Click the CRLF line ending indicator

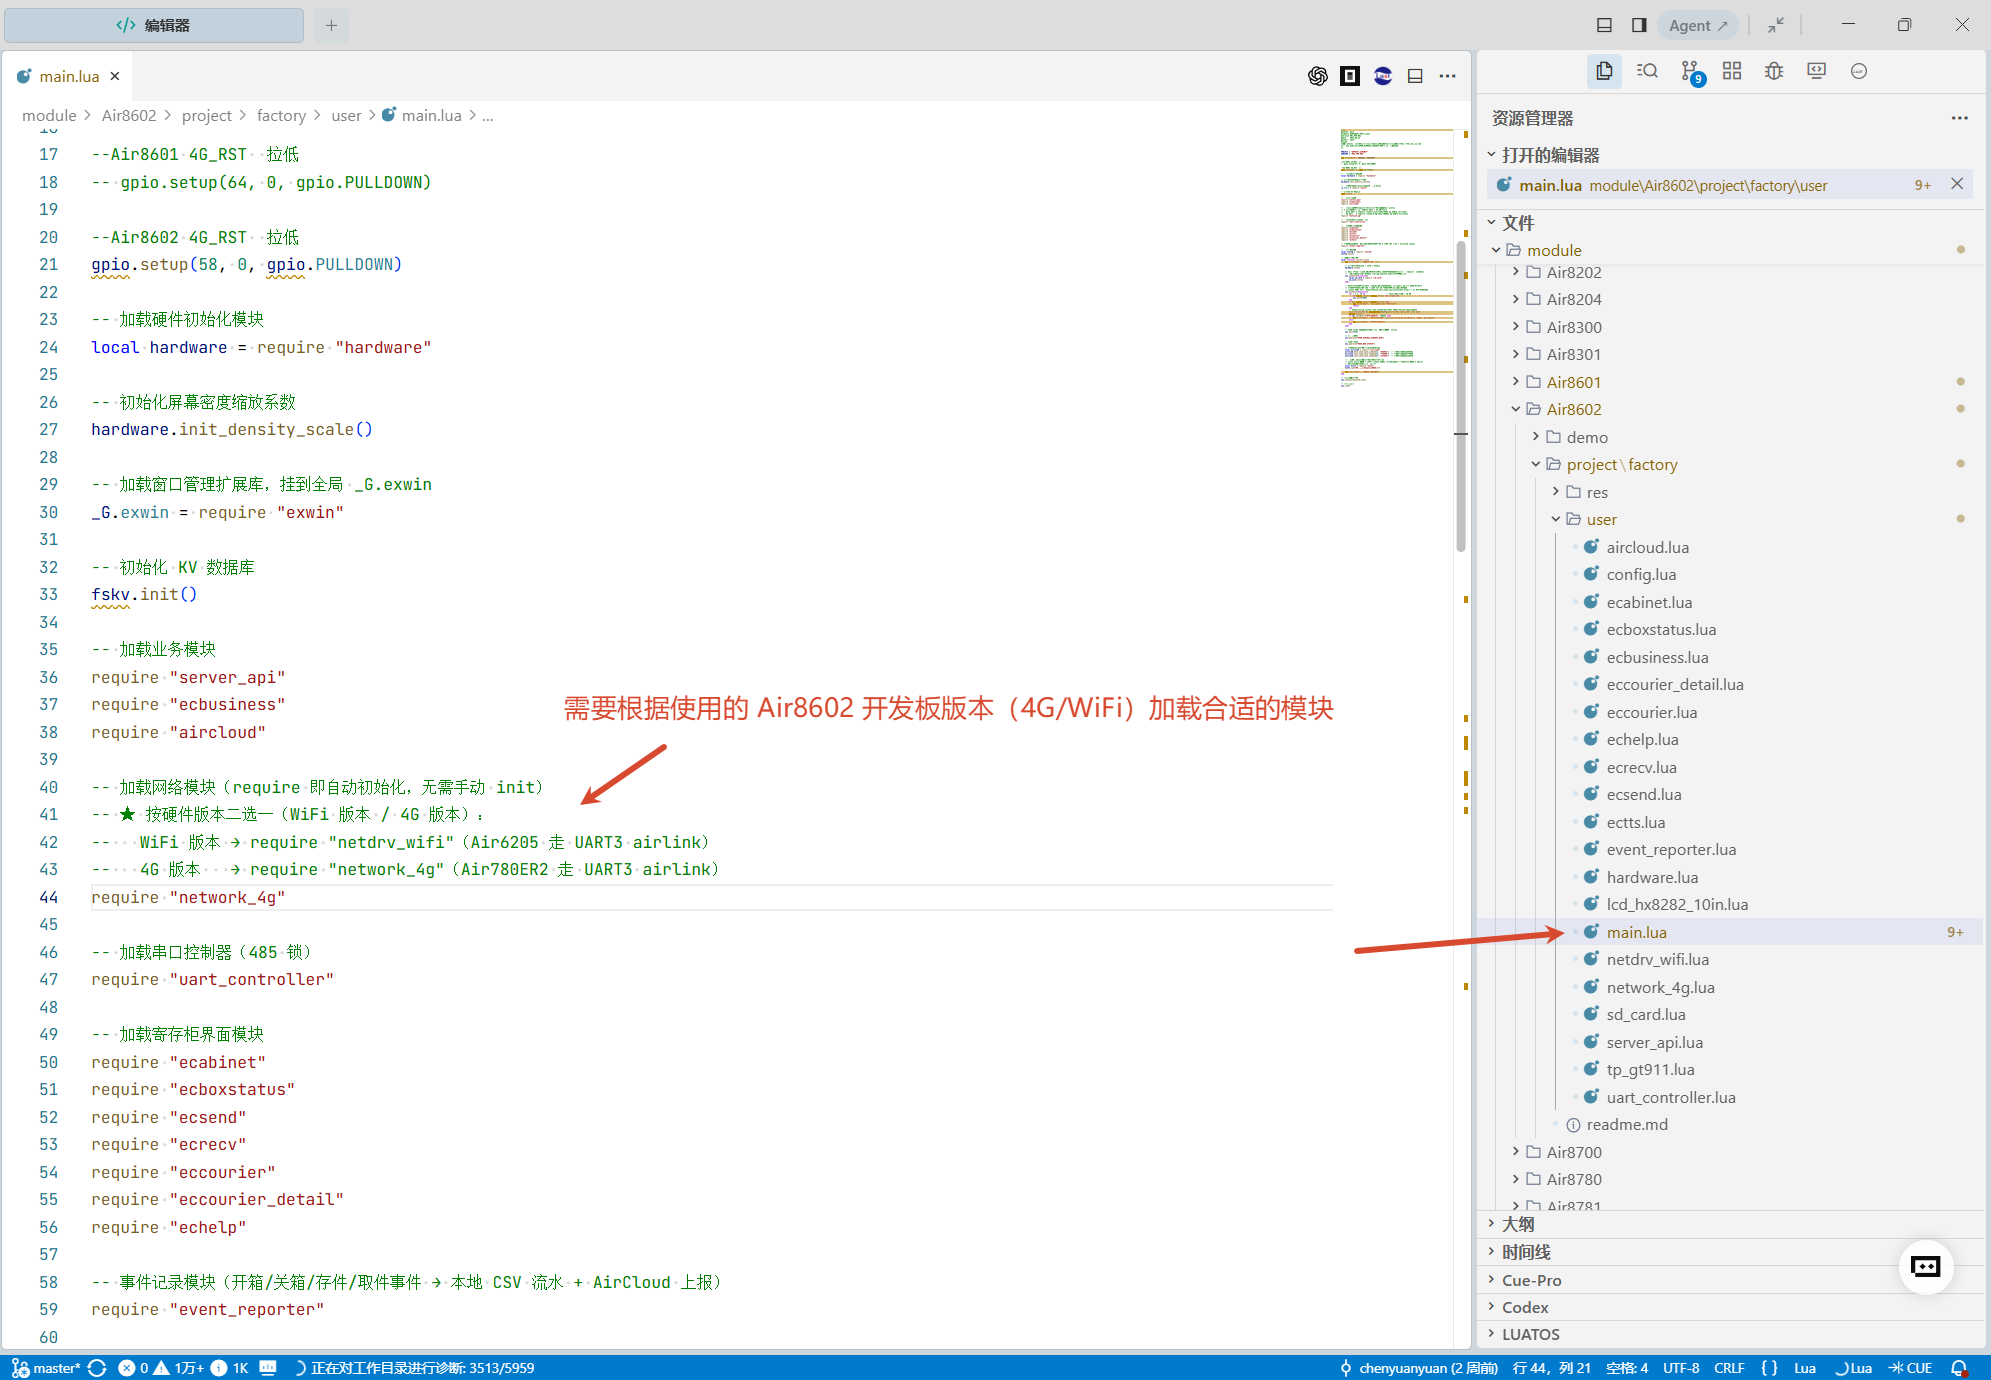tap(1729, 1368)
